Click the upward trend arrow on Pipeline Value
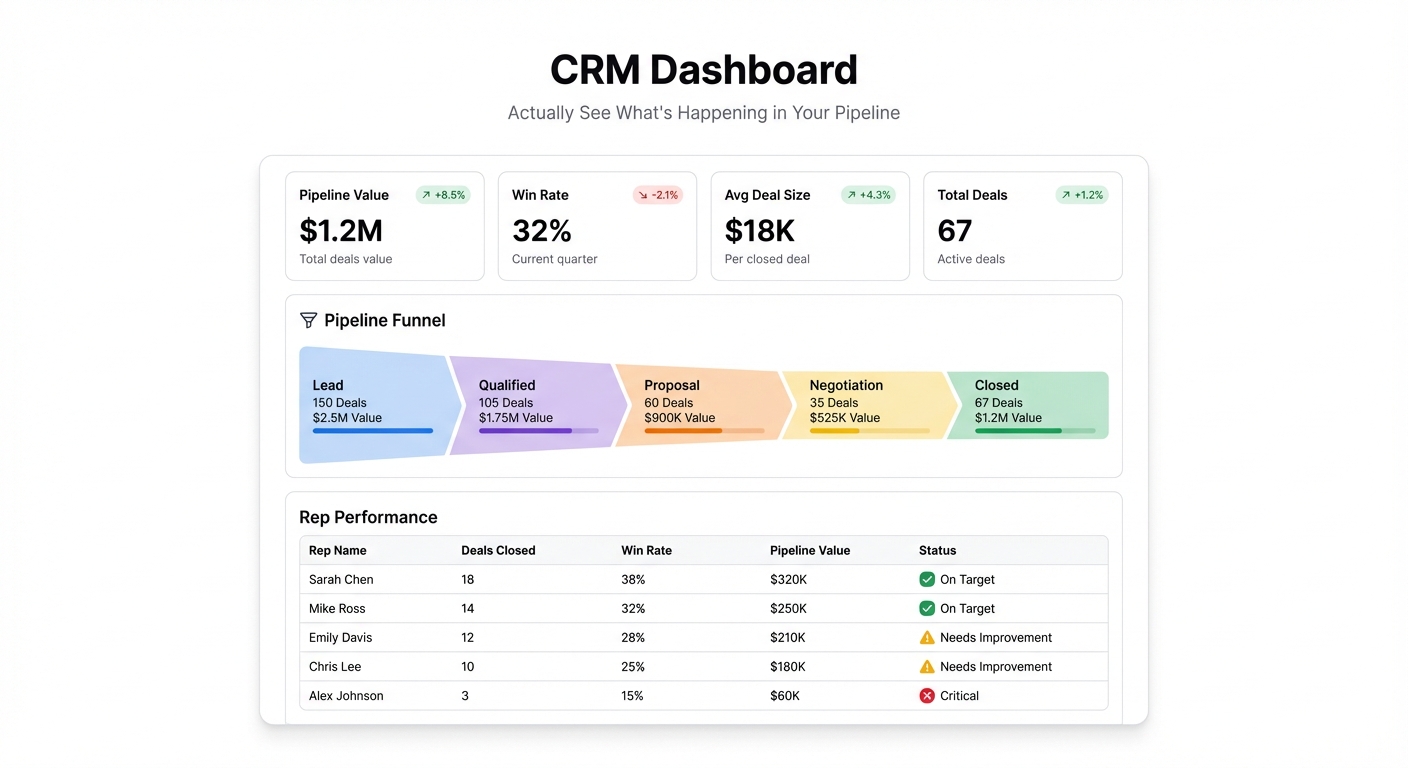Viewport: 1408px width, 768px height. (x=428, y=195)
